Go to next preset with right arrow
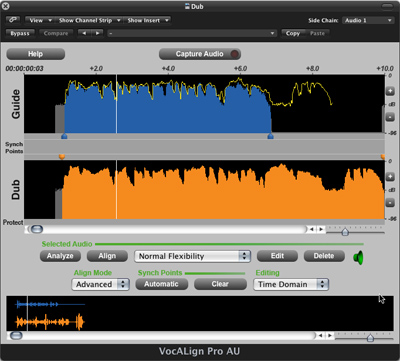Viewport: 400px width, 361px height. coord(97,33)
